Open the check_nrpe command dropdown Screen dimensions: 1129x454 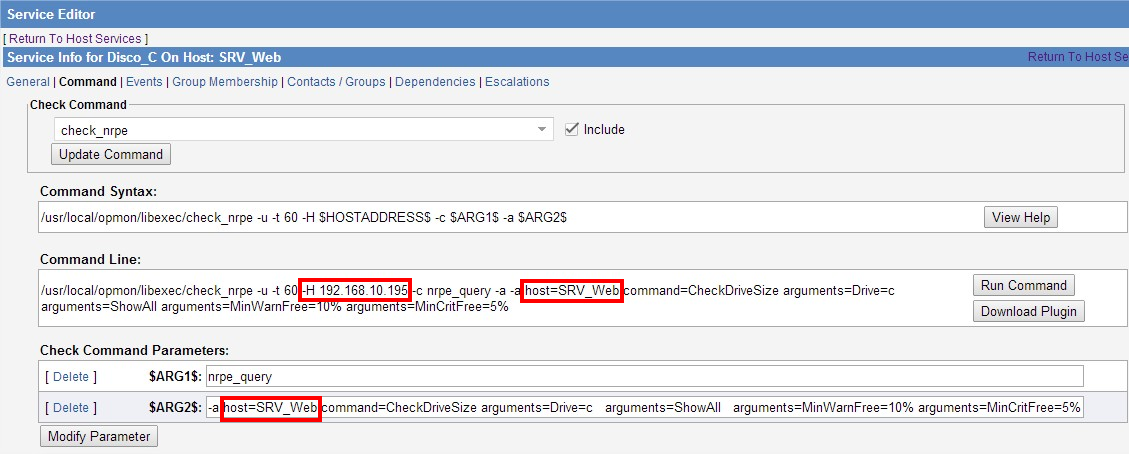click(303, 130)
